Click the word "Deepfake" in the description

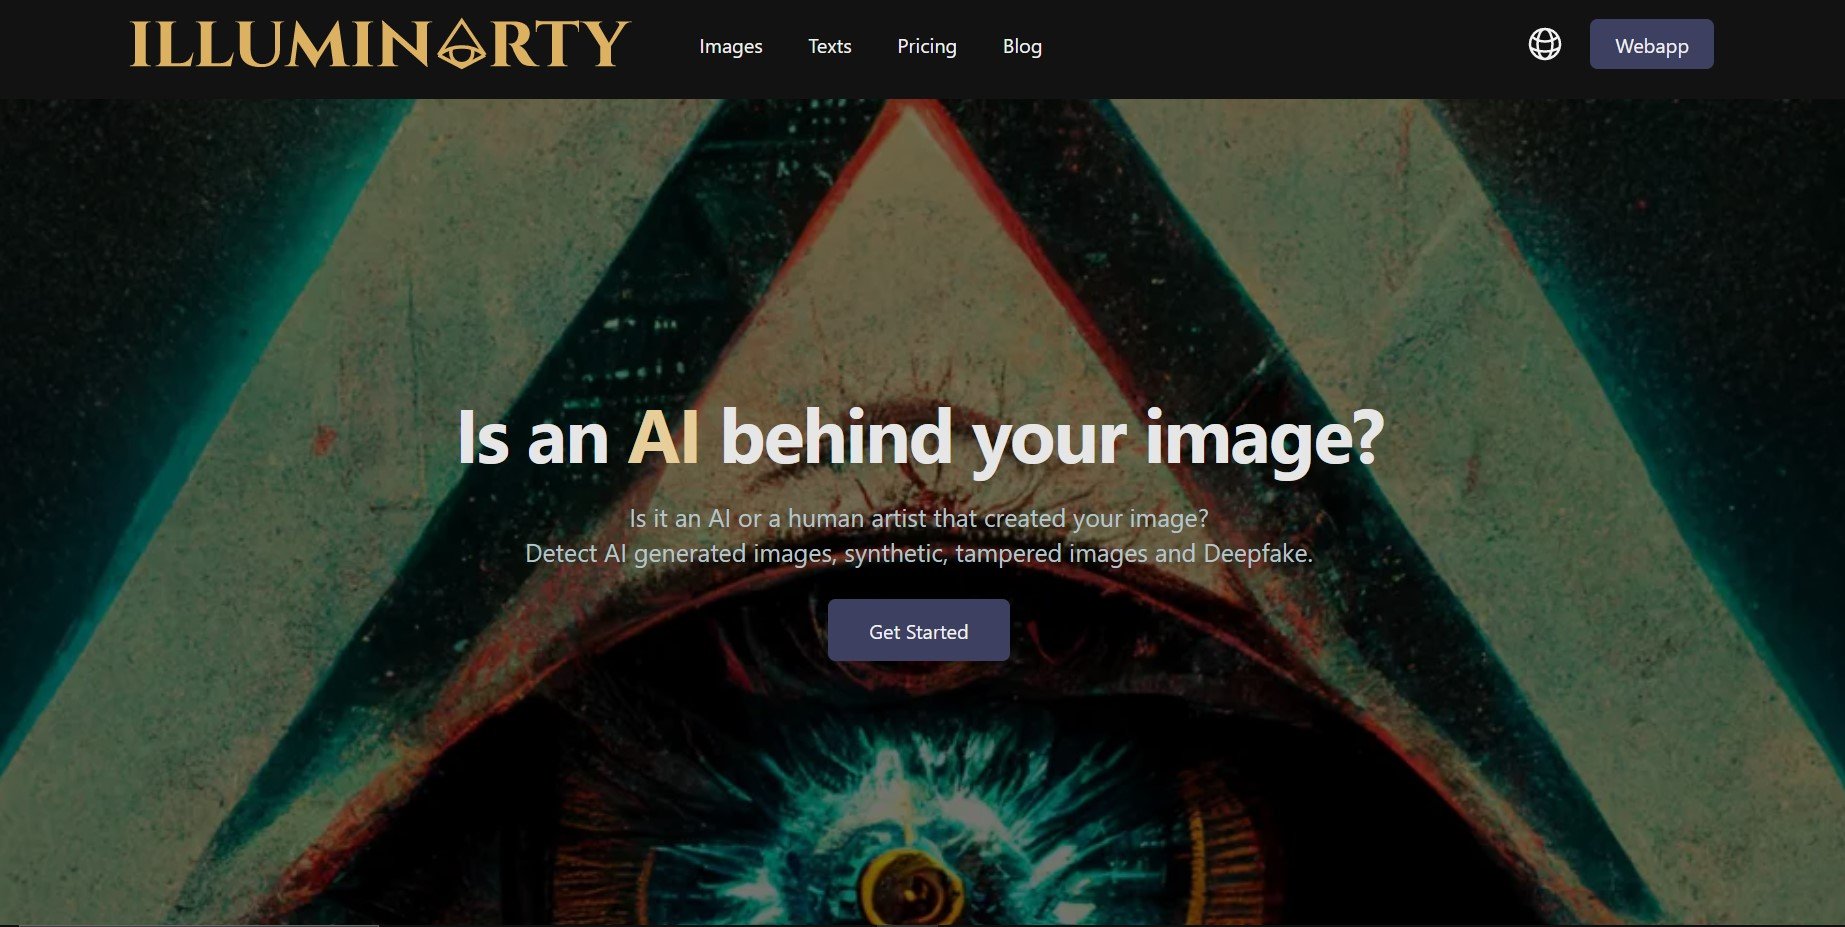[1257, 553]
